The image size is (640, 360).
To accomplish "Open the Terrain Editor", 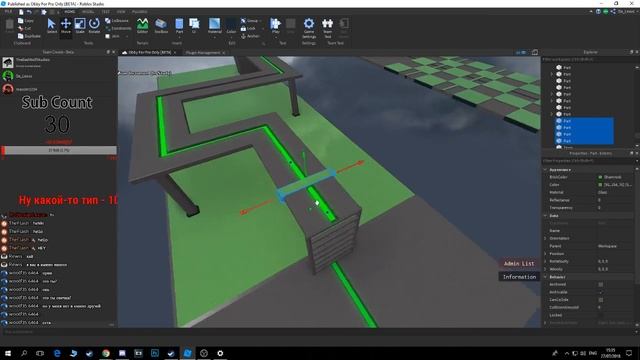I will point(142,26).
